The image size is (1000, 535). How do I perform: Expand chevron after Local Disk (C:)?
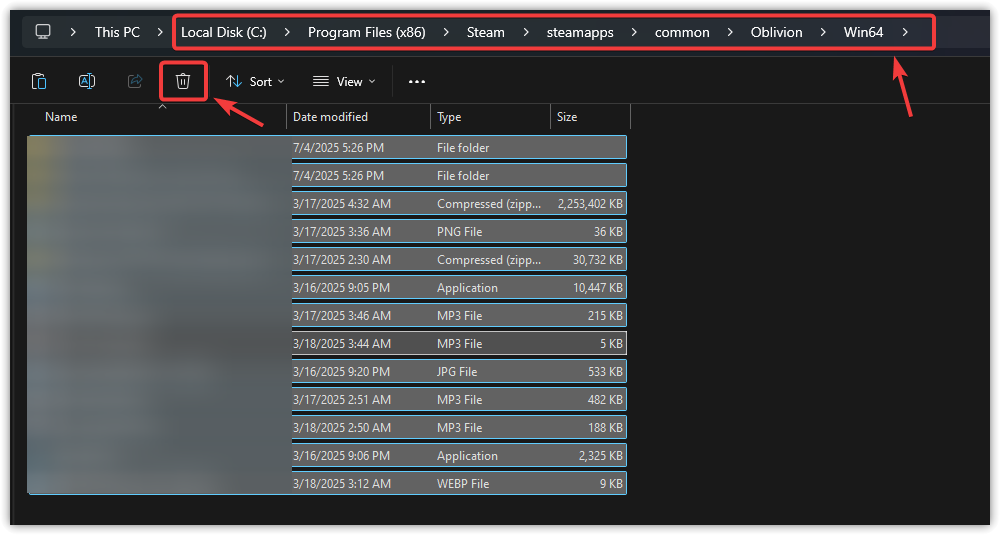tap(287, 32)
